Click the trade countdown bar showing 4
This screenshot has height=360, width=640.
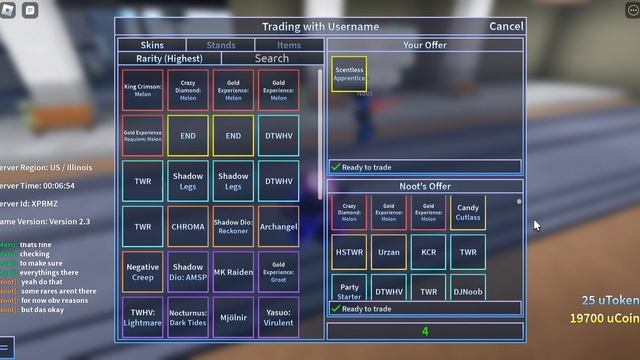pyautogui.click(x=425, y=331)
